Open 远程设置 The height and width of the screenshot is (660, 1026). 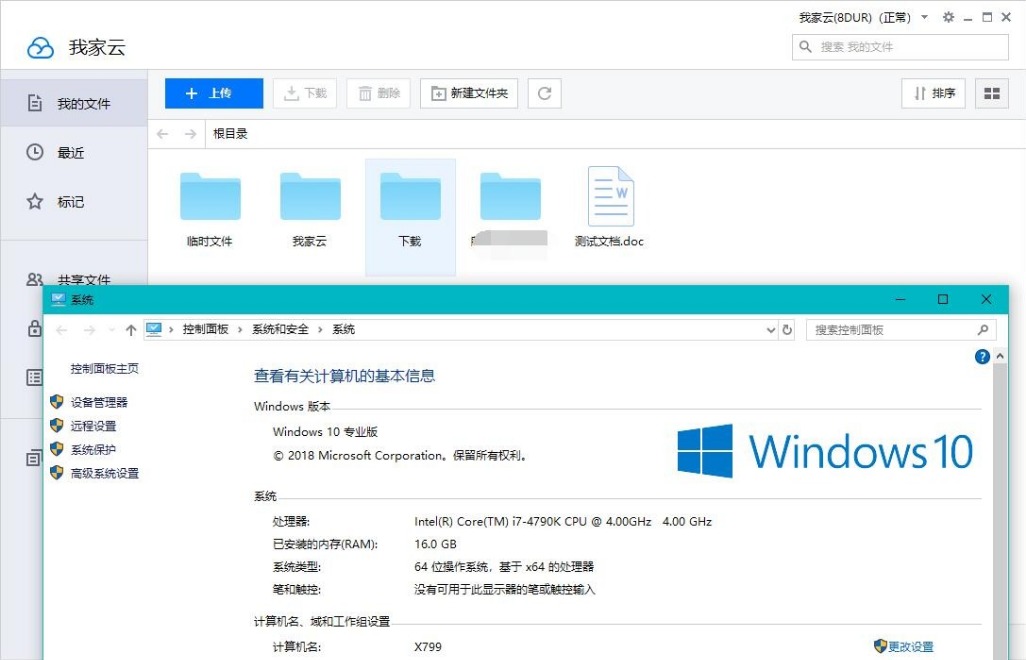tap(94, 426)
